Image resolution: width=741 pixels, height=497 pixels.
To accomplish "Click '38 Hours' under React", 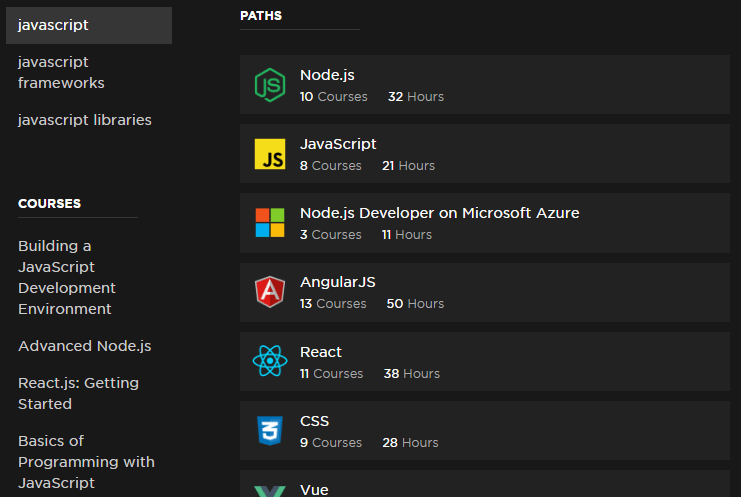I will coord(412,374).
